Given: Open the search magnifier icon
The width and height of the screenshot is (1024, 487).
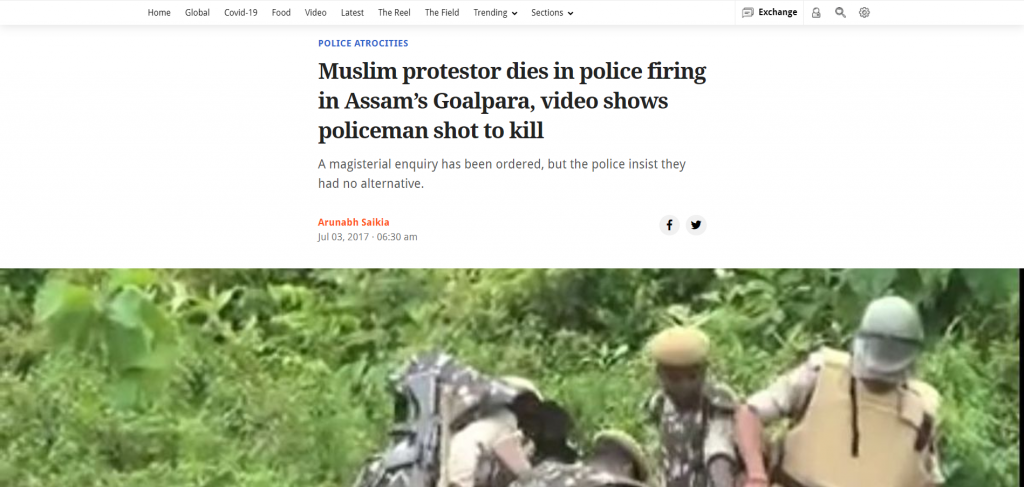Looking at the screenshot, I should click(x=840, y=12).
